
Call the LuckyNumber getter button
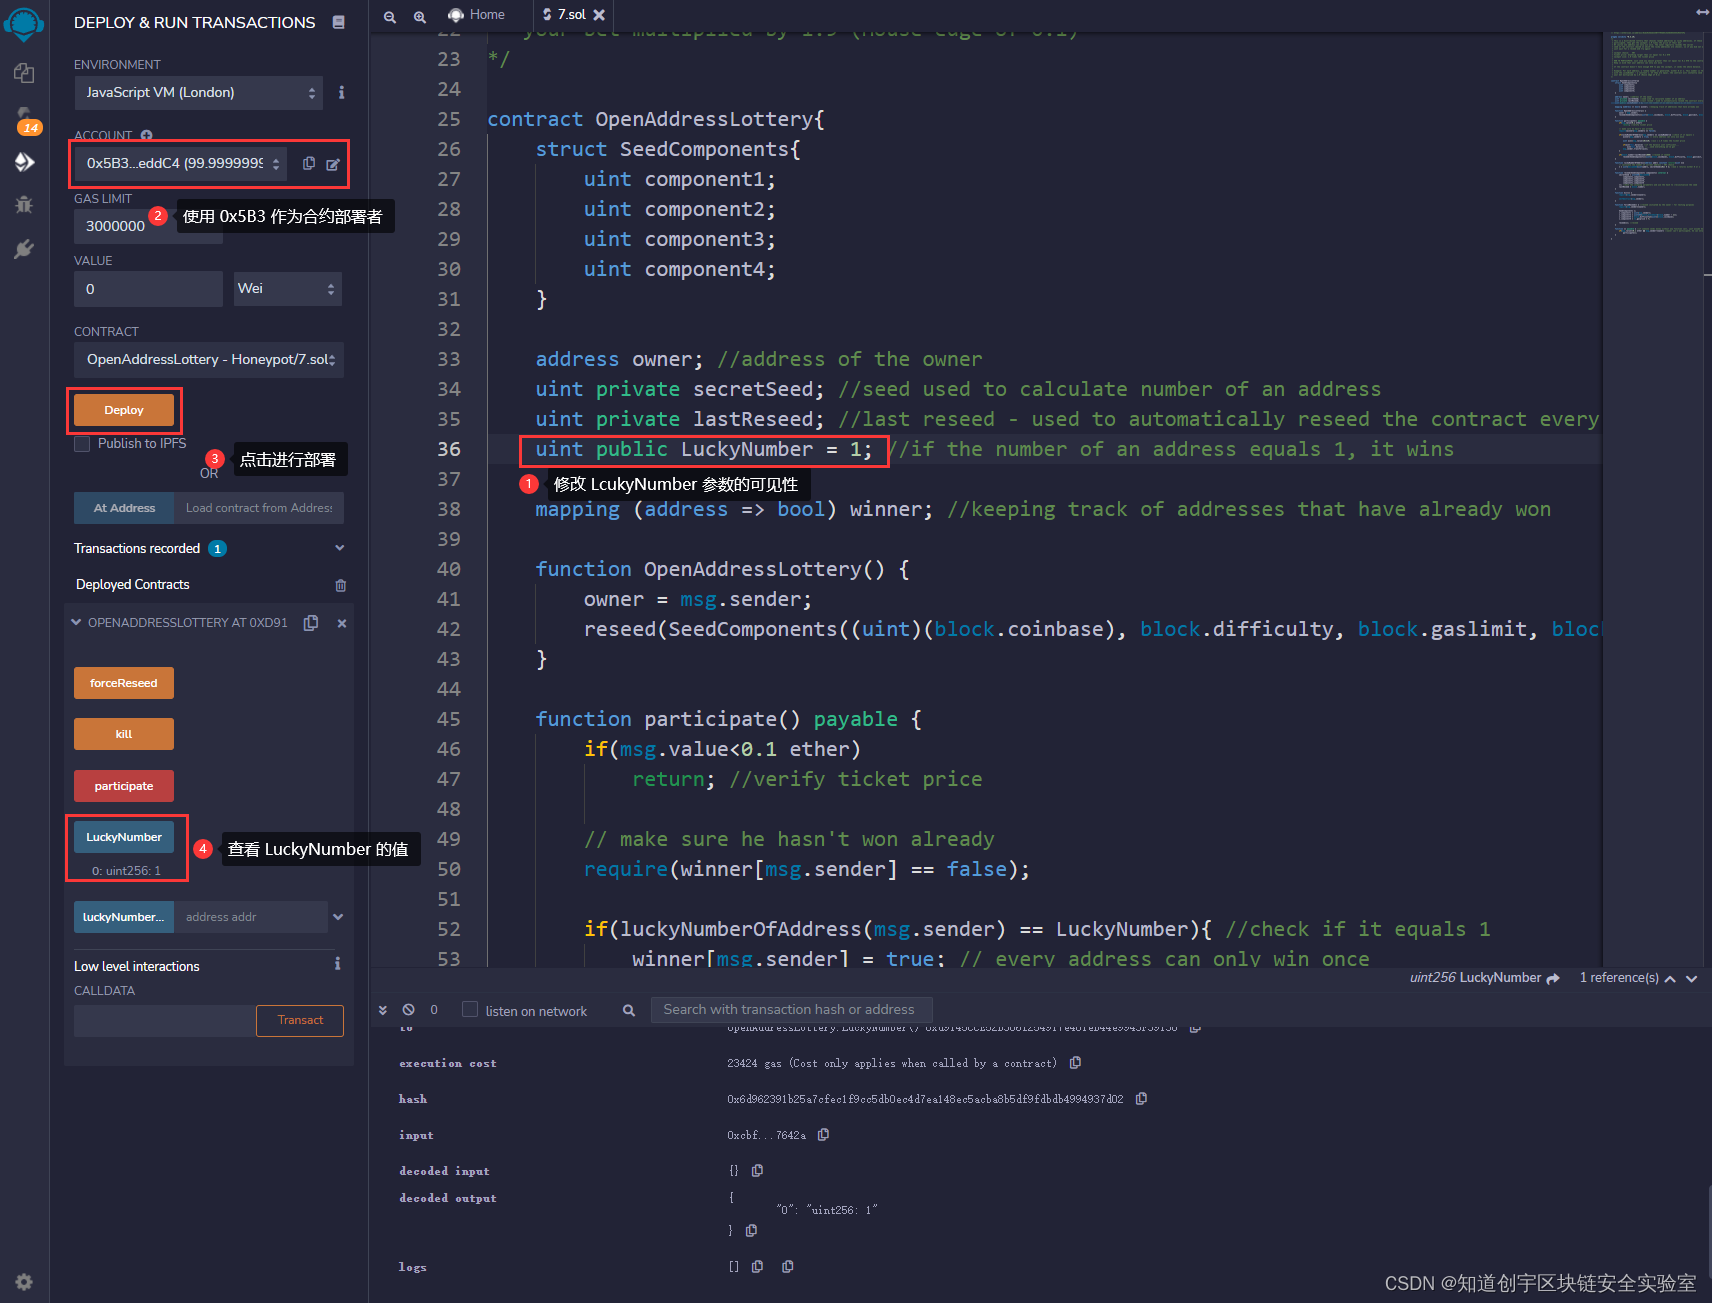124,837
